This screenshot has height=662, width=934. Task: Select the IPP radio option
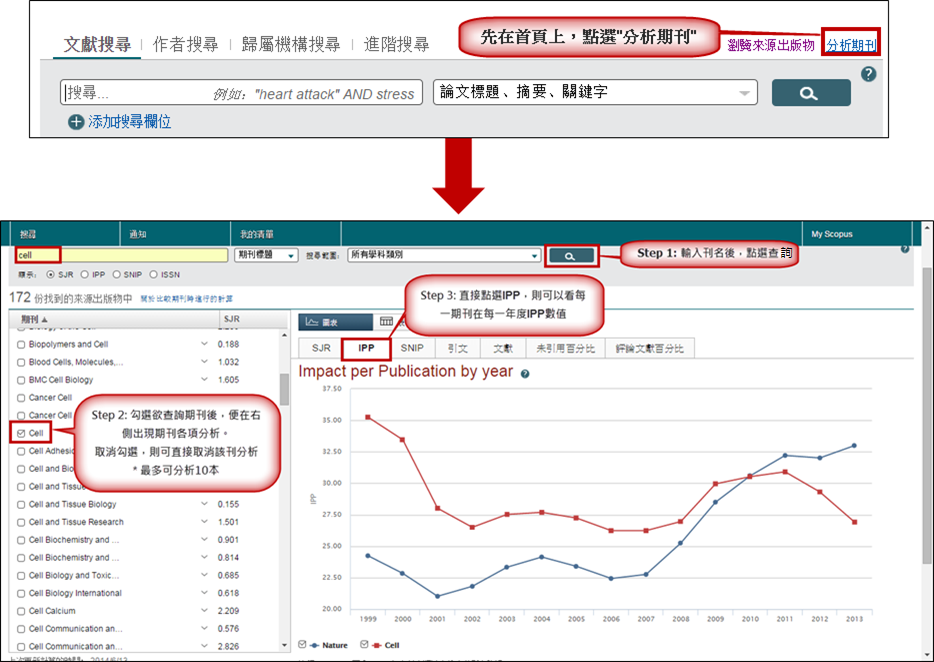[x=85, y=275]
